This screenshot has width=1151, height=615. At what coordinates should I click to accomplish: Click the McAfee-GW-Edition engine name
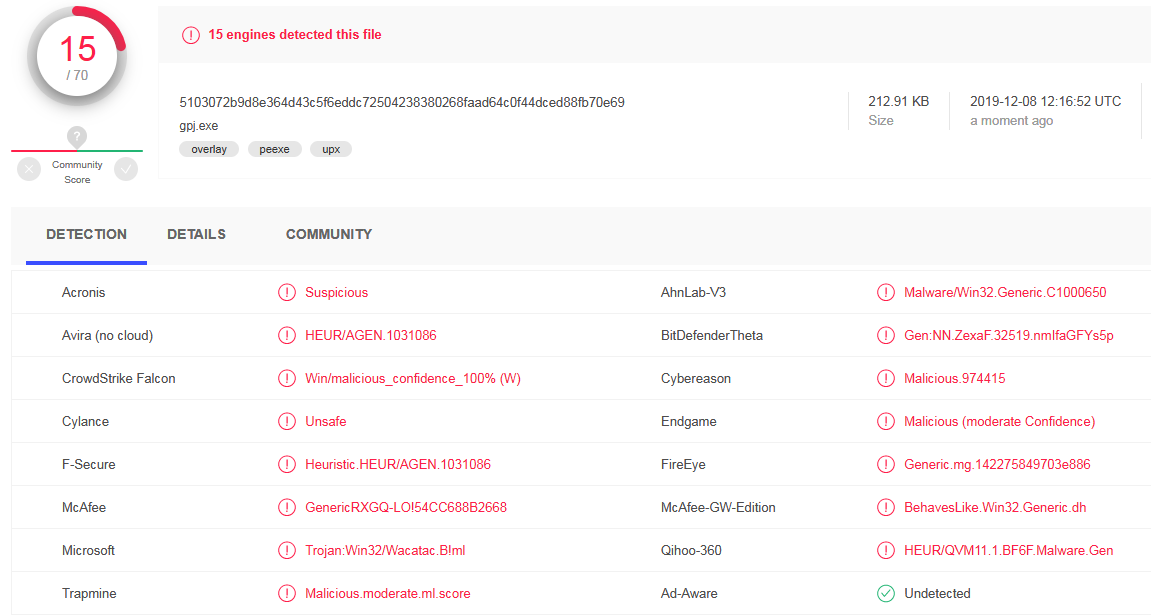(x=718, y=507)
